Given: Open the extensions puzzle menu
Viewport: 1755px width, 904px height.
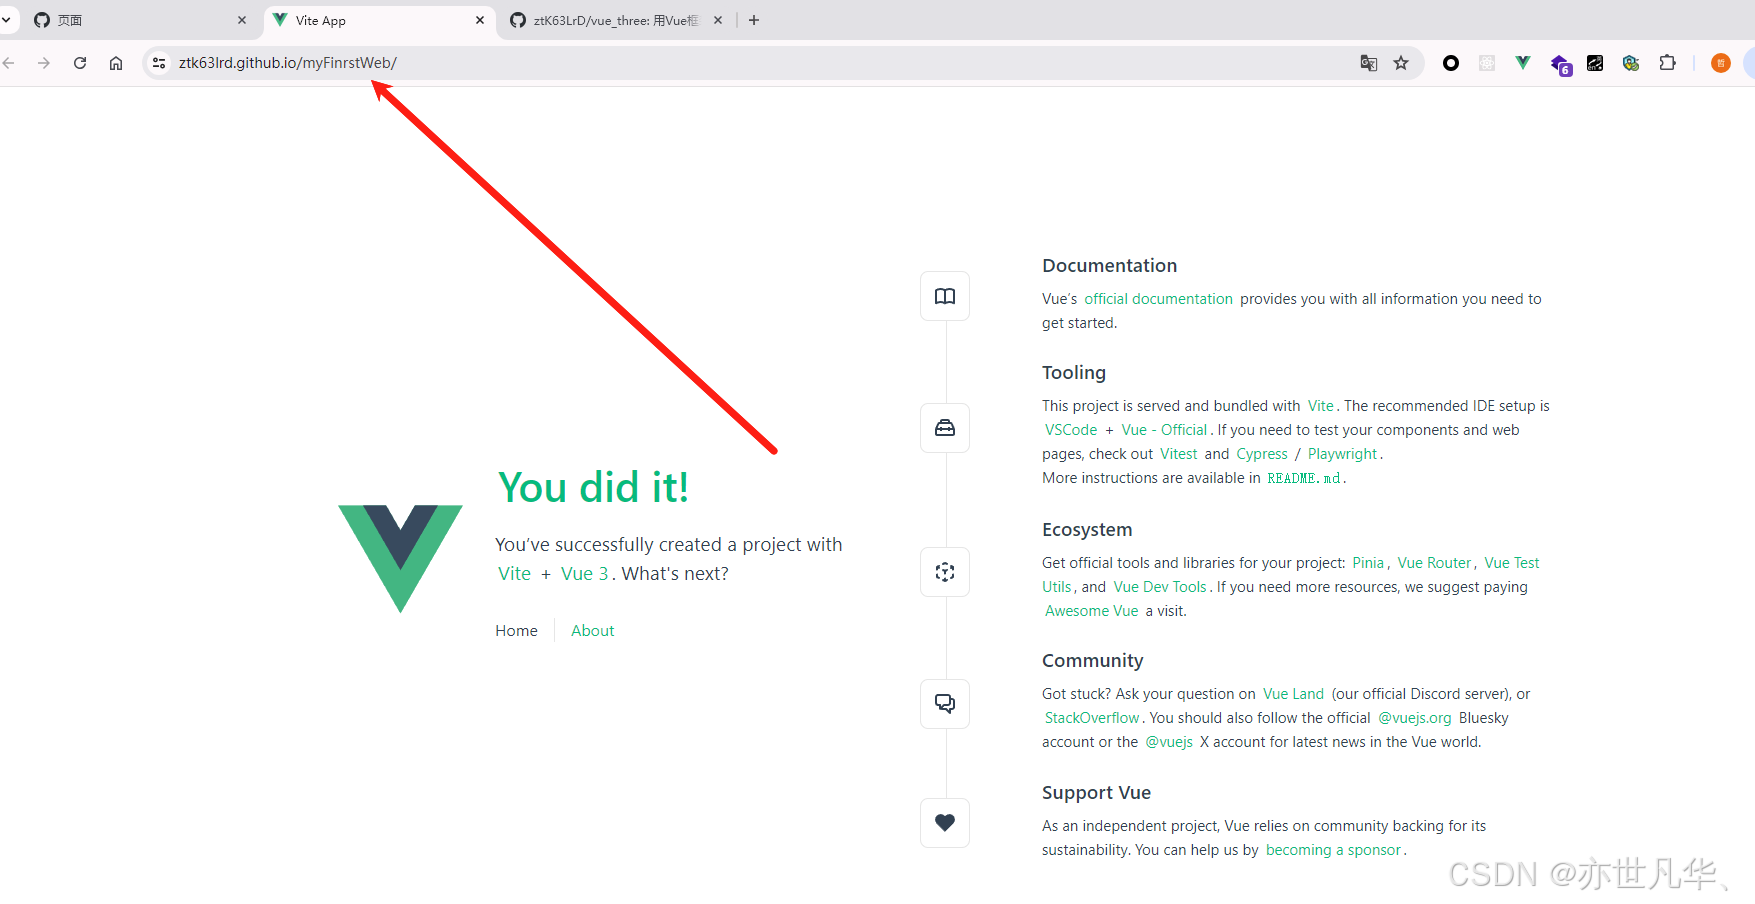Looking at the screenshot, I should (1667, 63).
